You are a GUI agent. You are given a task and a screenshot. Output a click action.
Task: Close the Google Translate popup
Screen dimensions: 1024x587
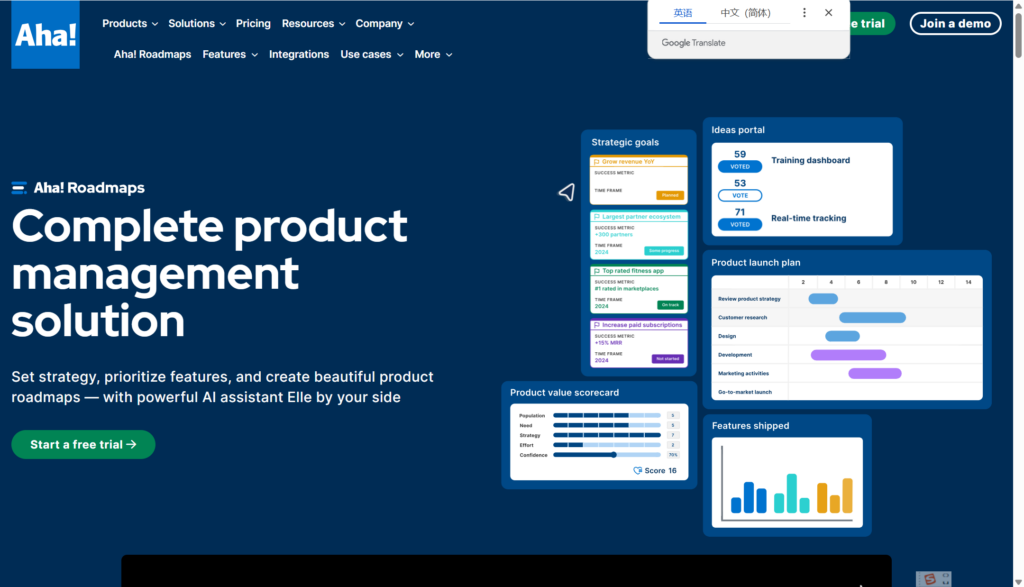[x=828, y=13]
